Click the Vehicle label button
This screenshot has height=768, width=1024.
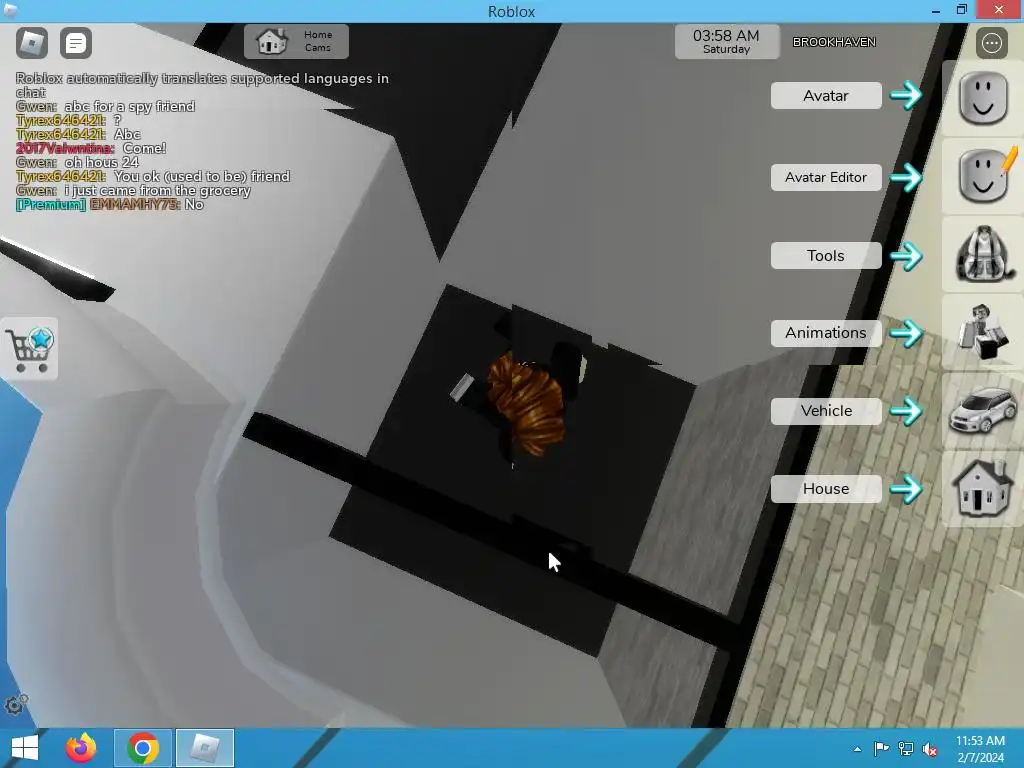pos(825,411)
